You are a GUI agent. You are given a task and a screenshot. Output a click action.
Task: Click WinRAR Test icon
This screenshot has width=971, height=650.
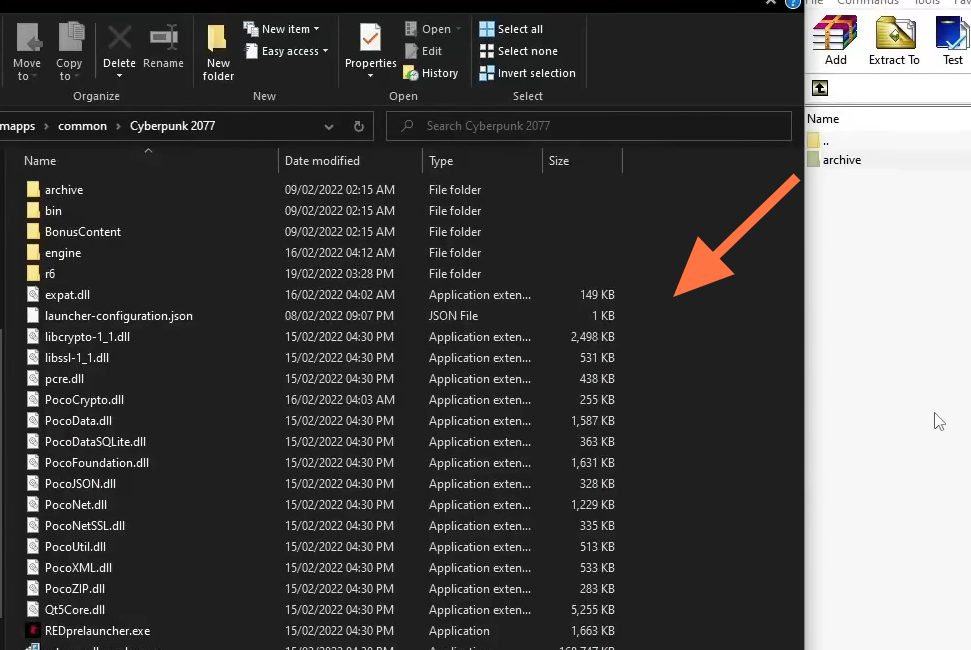click(952, 32)
